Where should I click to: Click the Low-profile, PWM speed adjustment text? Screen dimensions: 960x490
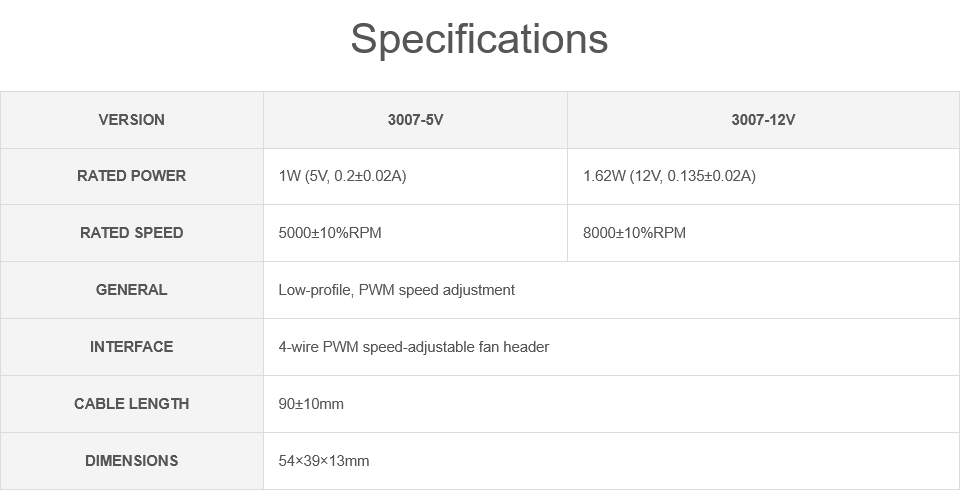coord(396,290)
